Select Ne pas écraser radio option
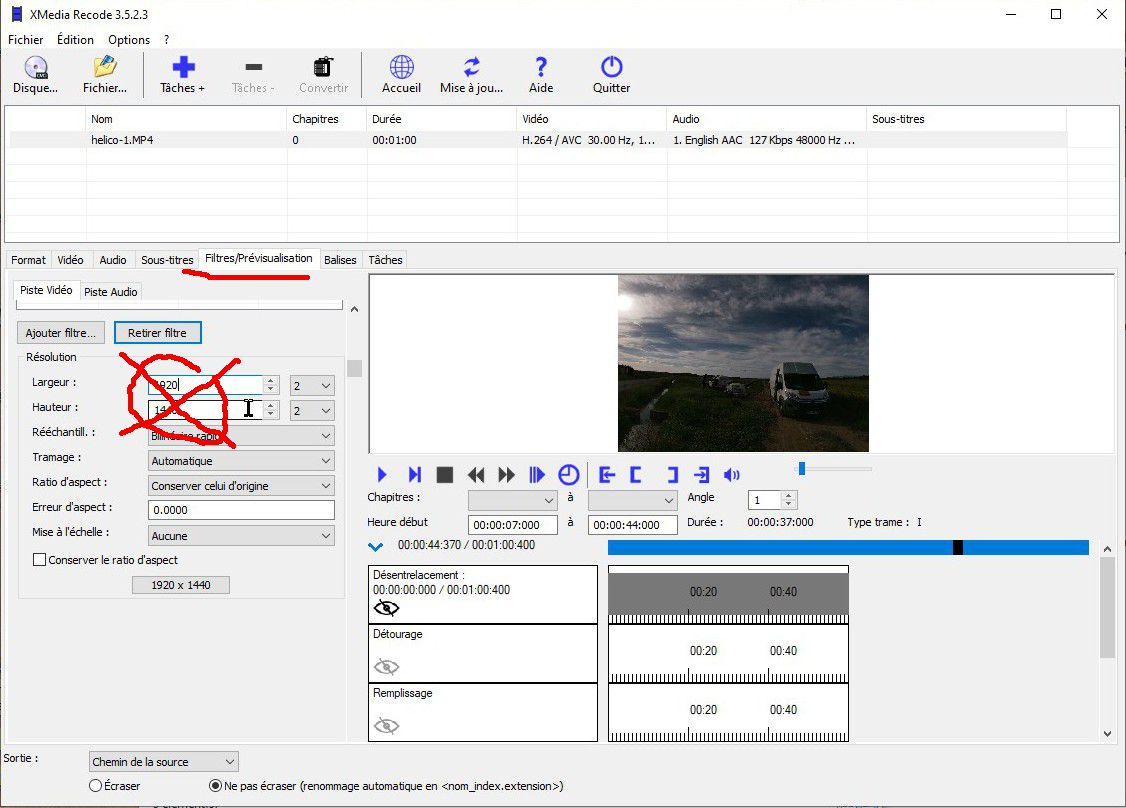The image size is (1126, 808). (x=215, y=786)
